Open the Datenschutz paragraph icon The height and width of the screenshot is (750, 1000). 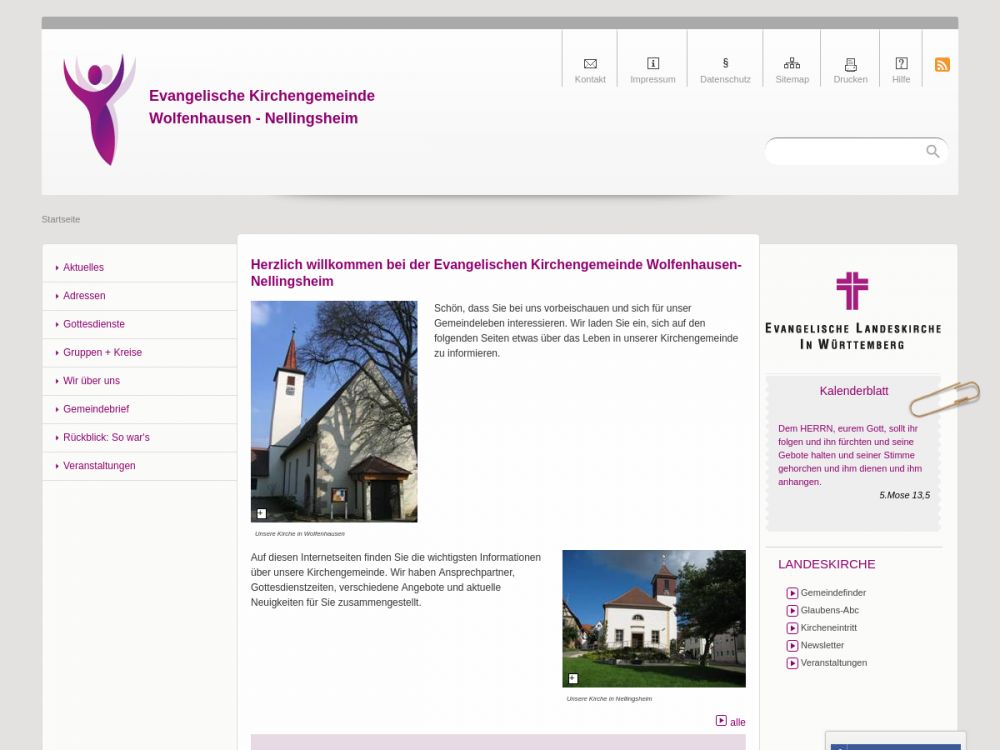(x=725, y=63)
